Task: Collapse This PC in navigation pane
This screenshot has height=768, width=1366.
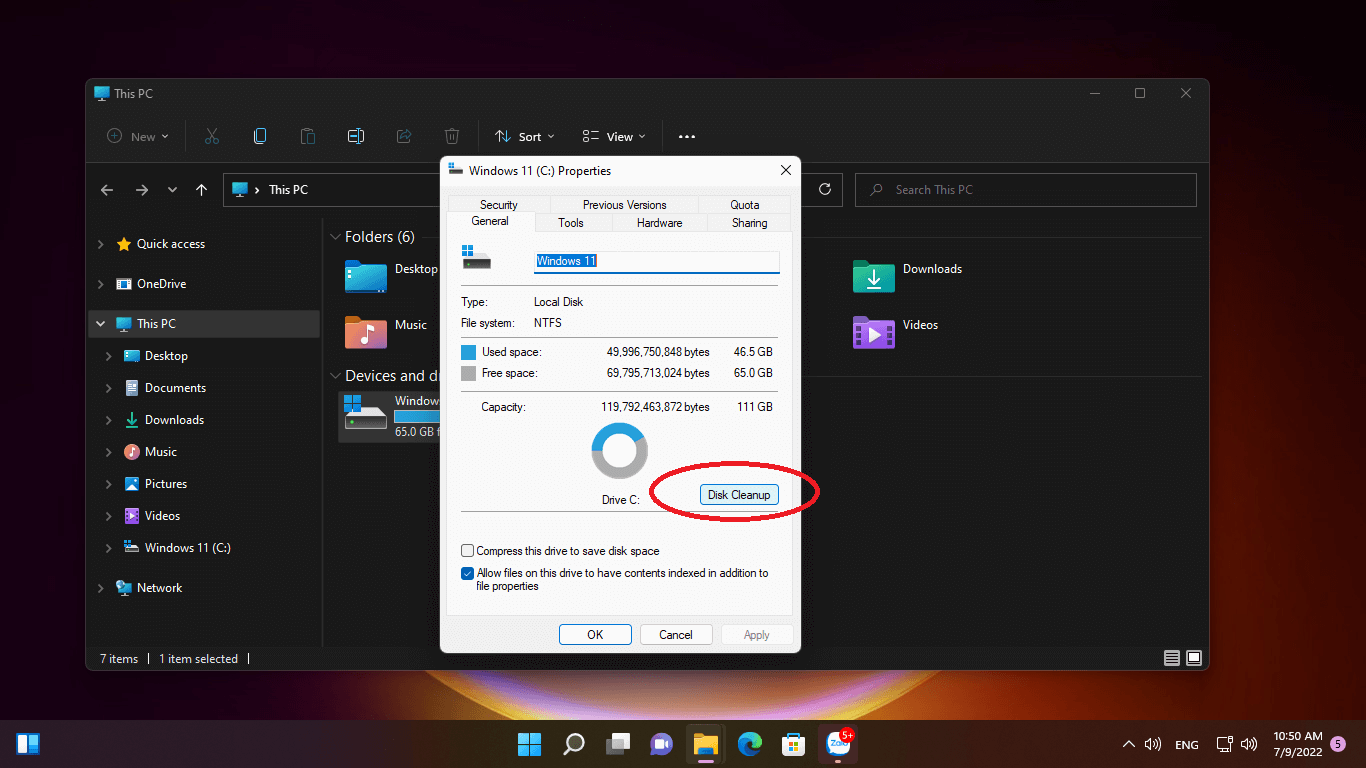Action: coord(100,324)
